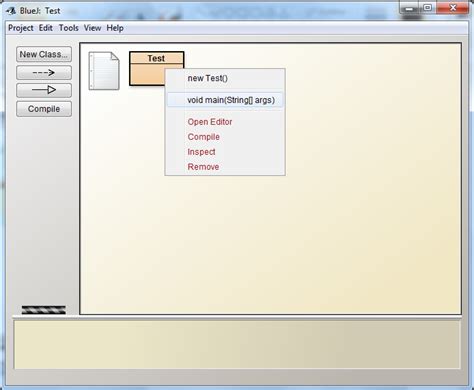Click the Compile button in sidebar
This screenshot has height=390, width=474.
pyautogui.click(x=44, y=109)
